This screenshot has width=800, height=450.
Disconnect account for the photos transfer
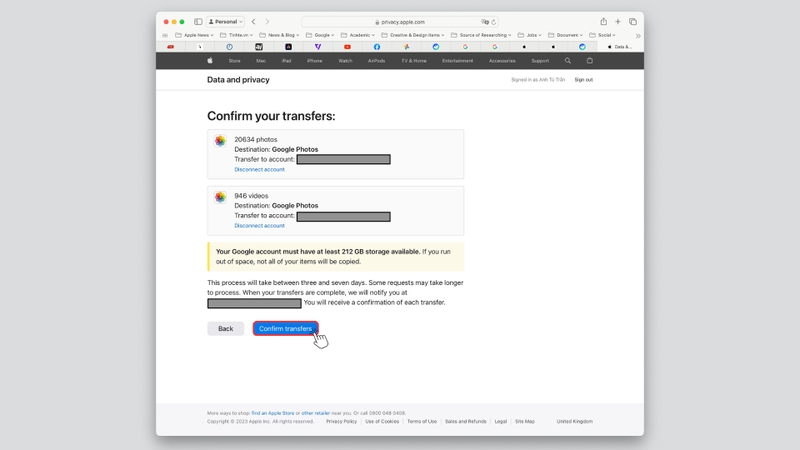pos(259,169)
